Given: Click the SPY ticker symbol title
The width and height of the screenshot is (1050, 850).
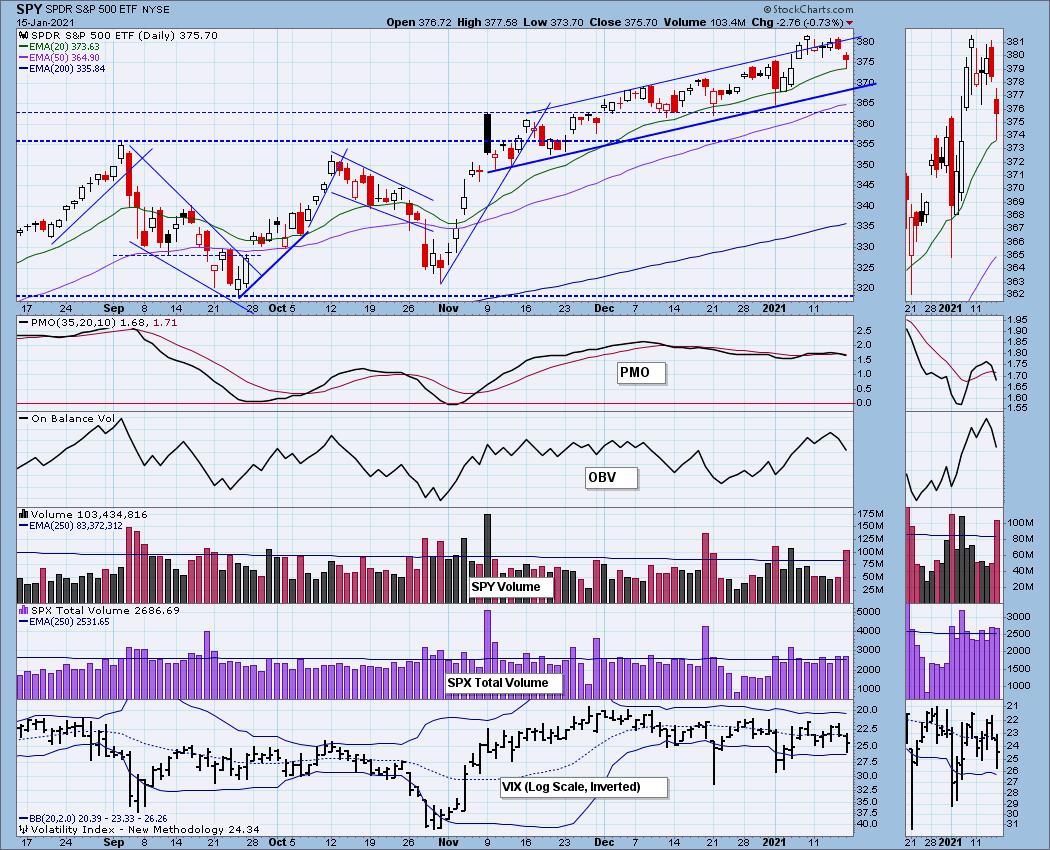Looking at the screenshot, I should [x=27, y=9].
